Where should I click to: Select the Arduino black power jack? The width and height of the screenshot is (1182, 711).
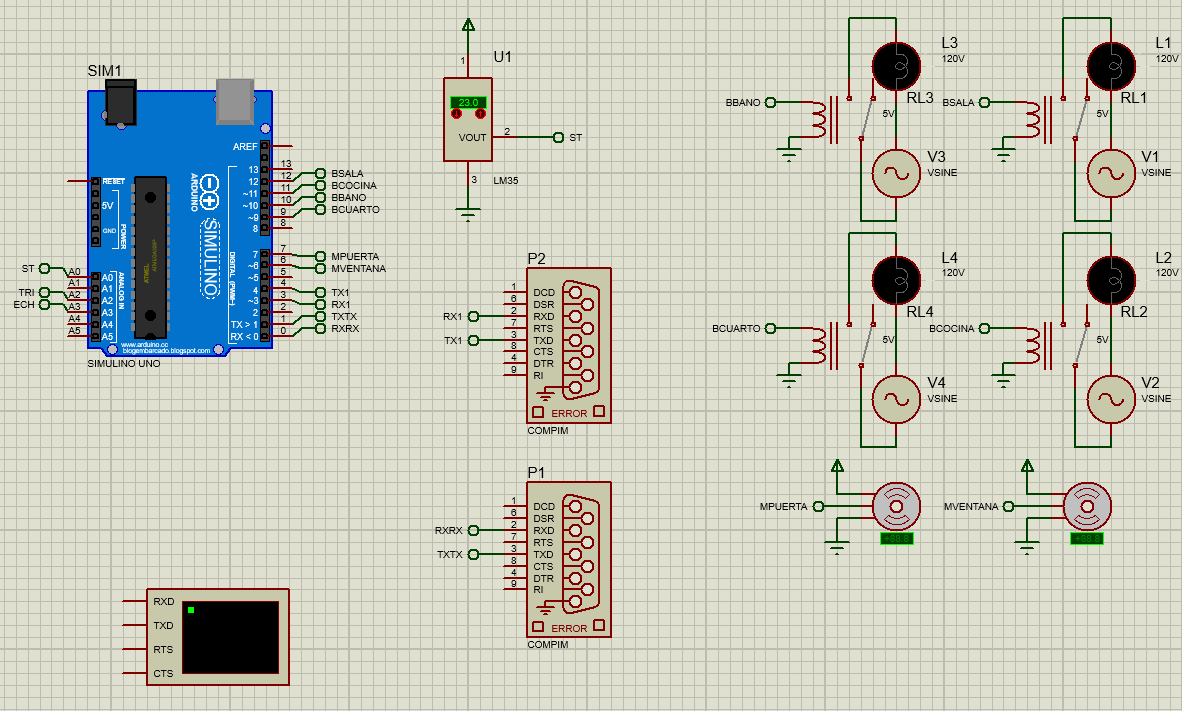pos(121,103)
